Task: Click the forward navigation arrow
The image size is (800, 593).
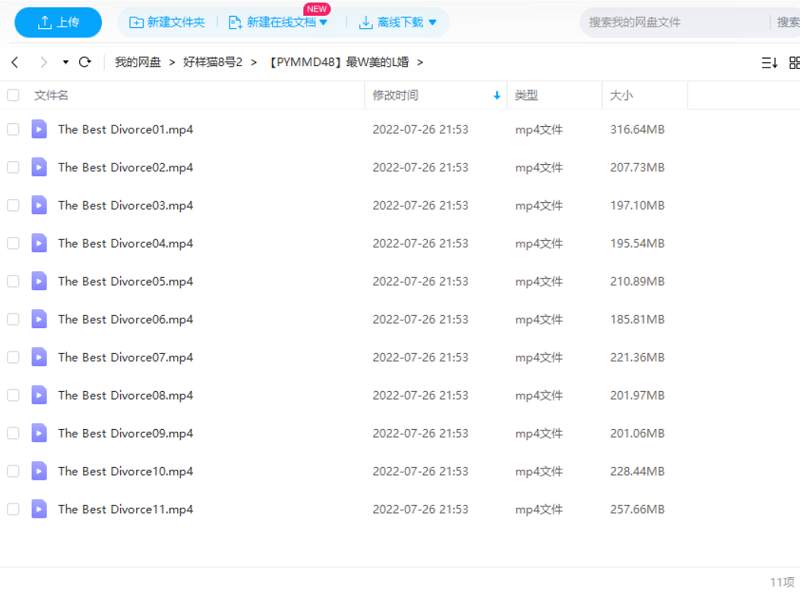Action: 43,62
